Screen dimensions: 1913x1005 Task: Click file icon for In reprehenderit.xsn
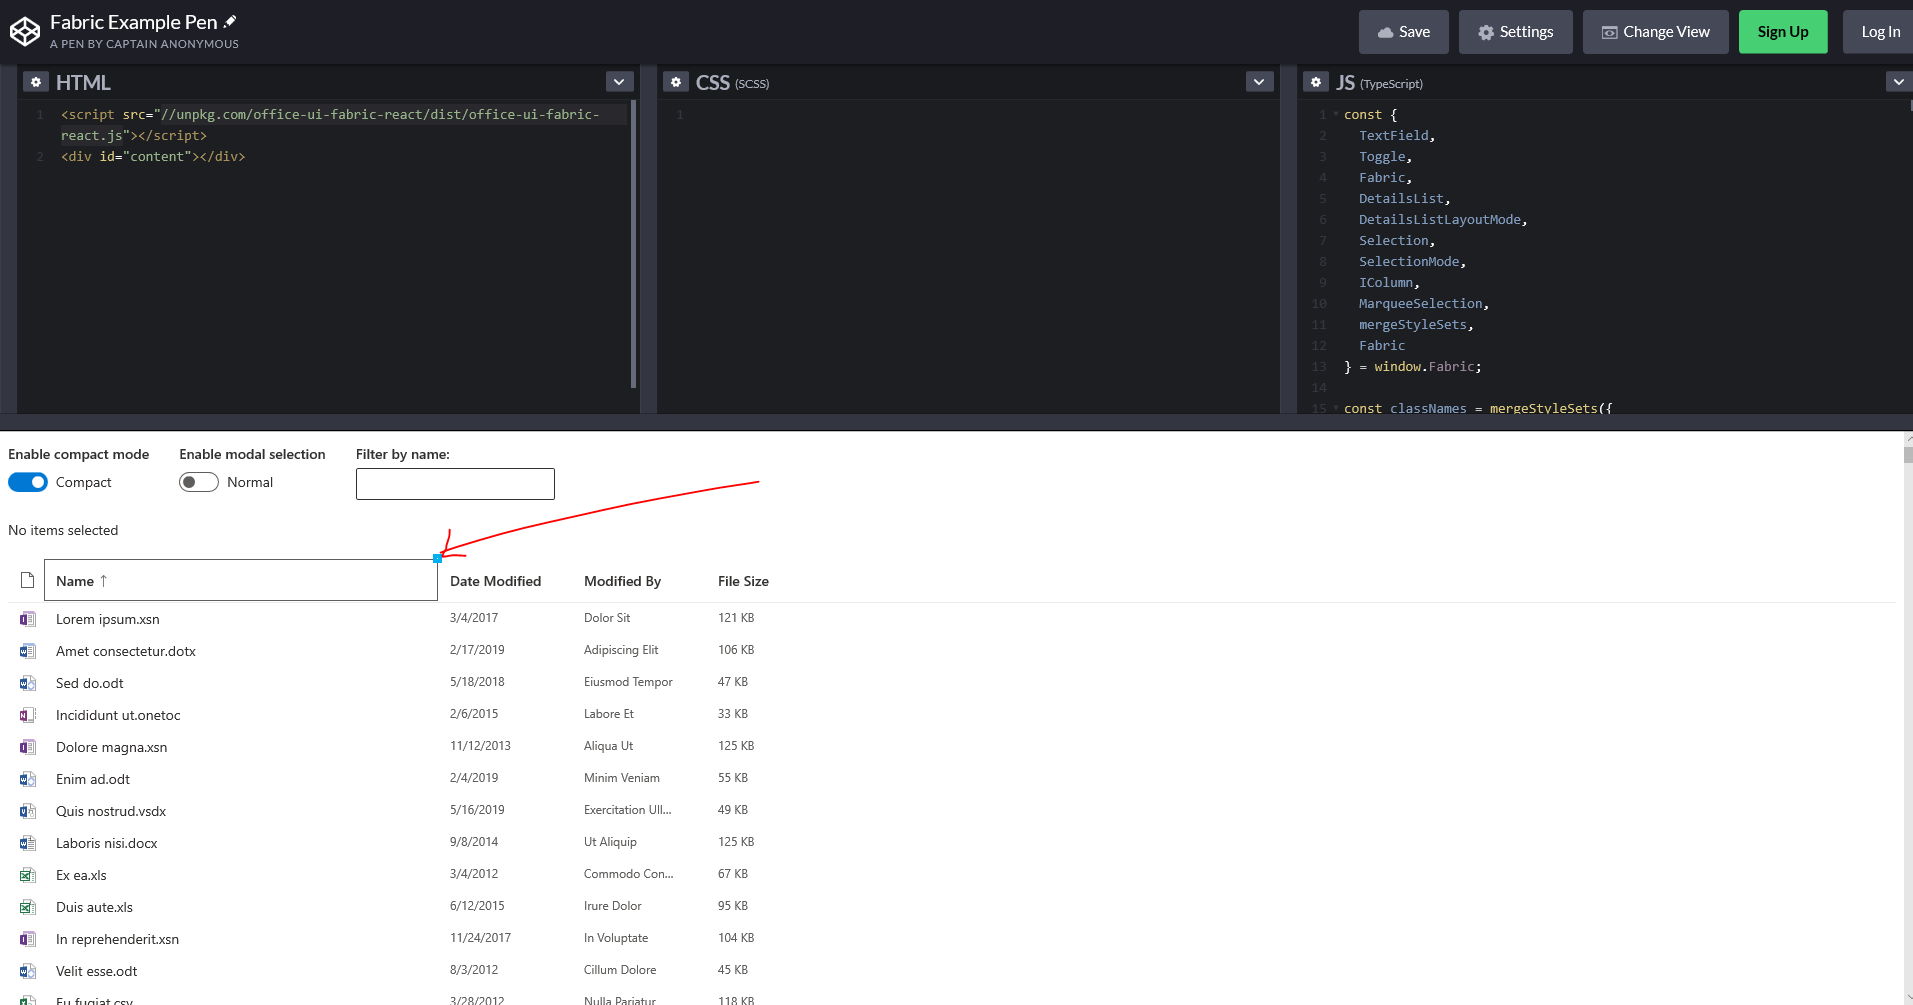[x=28, y=939]
